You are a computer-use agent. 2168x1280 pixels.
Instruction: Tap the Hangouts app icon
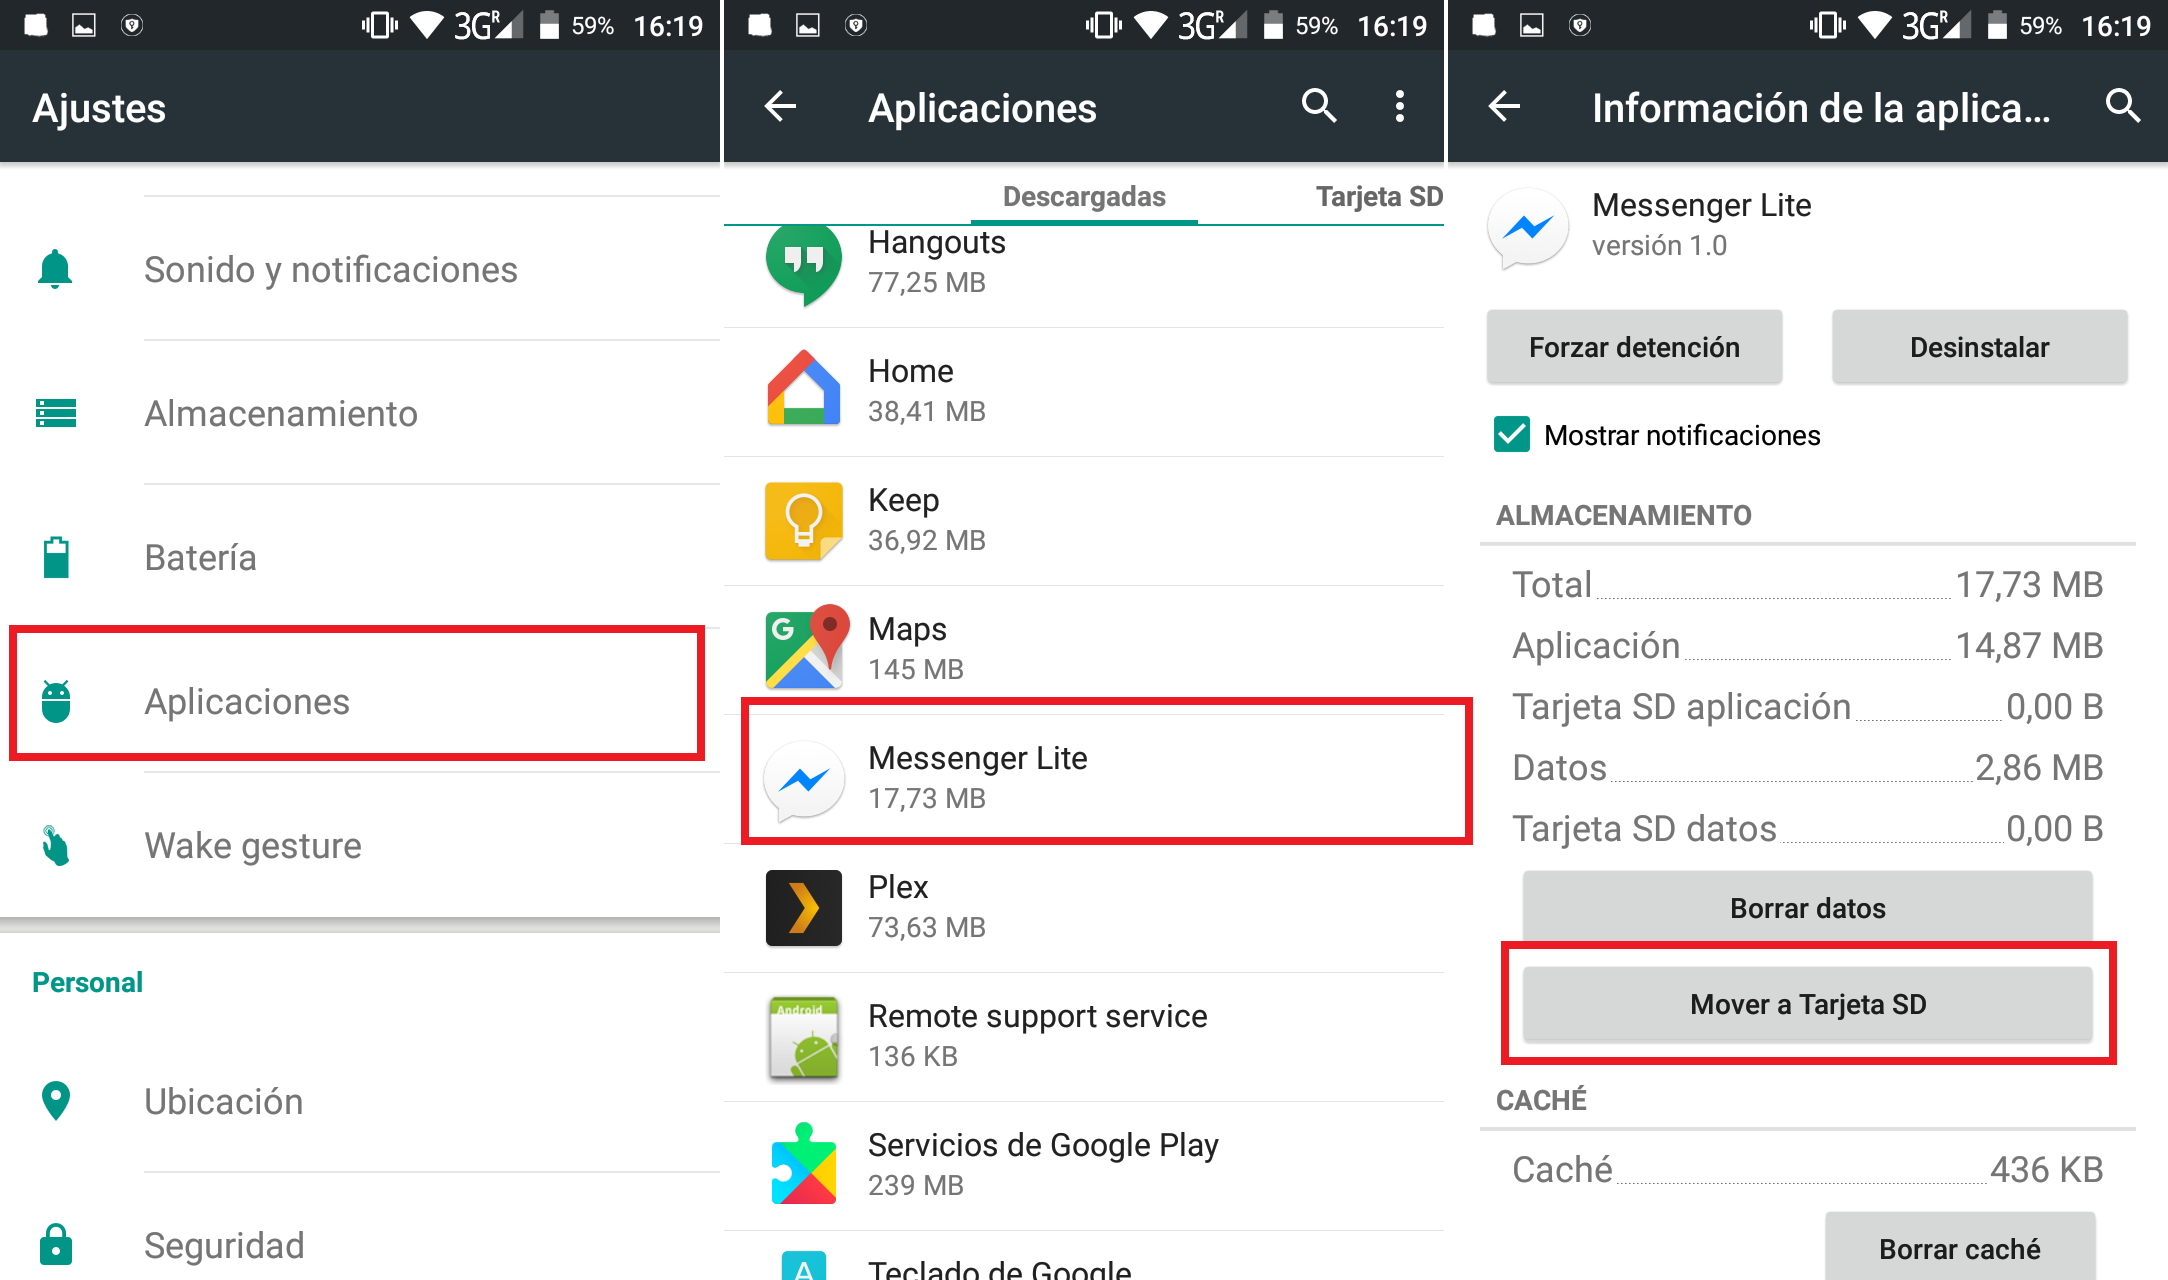point(803,263)
